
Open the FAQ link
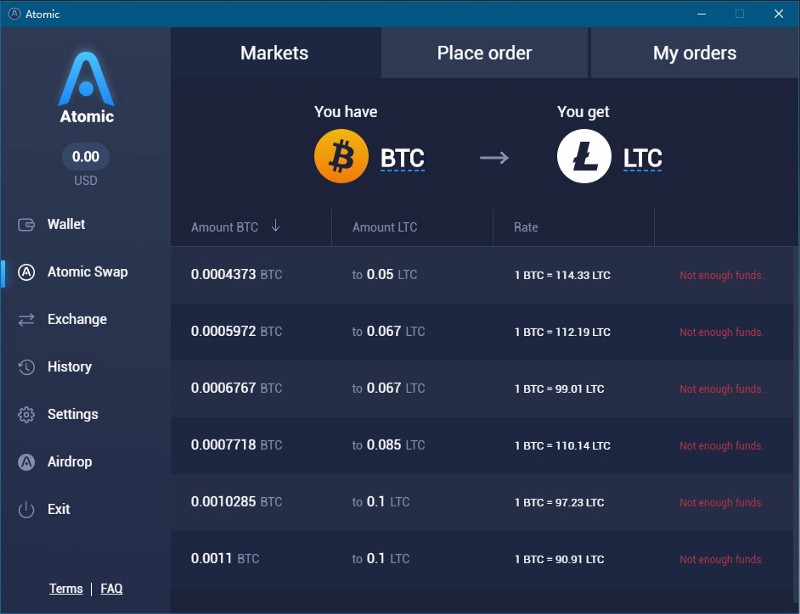pos(111,589)
